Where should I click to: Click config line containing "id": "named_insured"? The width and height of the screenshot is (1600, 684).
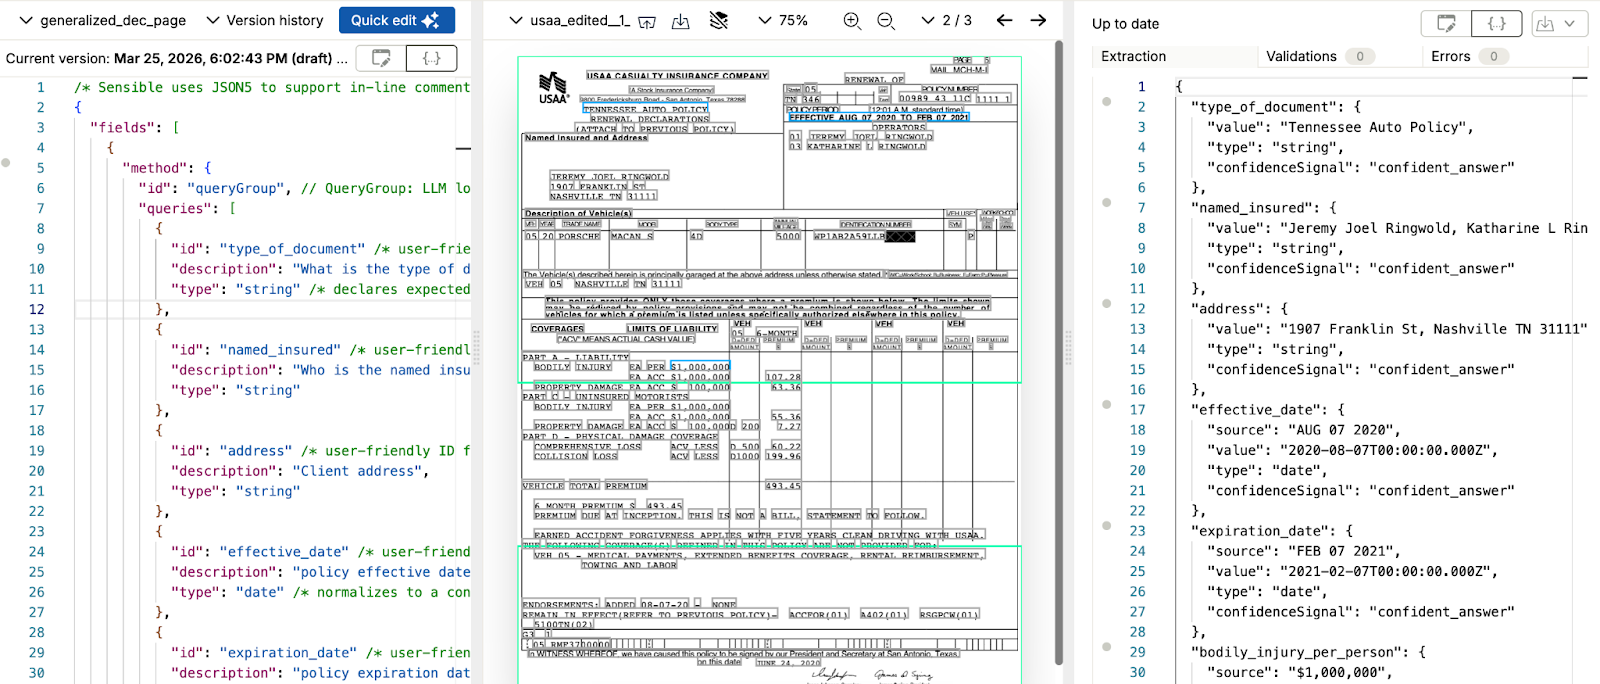click(320, 350)
